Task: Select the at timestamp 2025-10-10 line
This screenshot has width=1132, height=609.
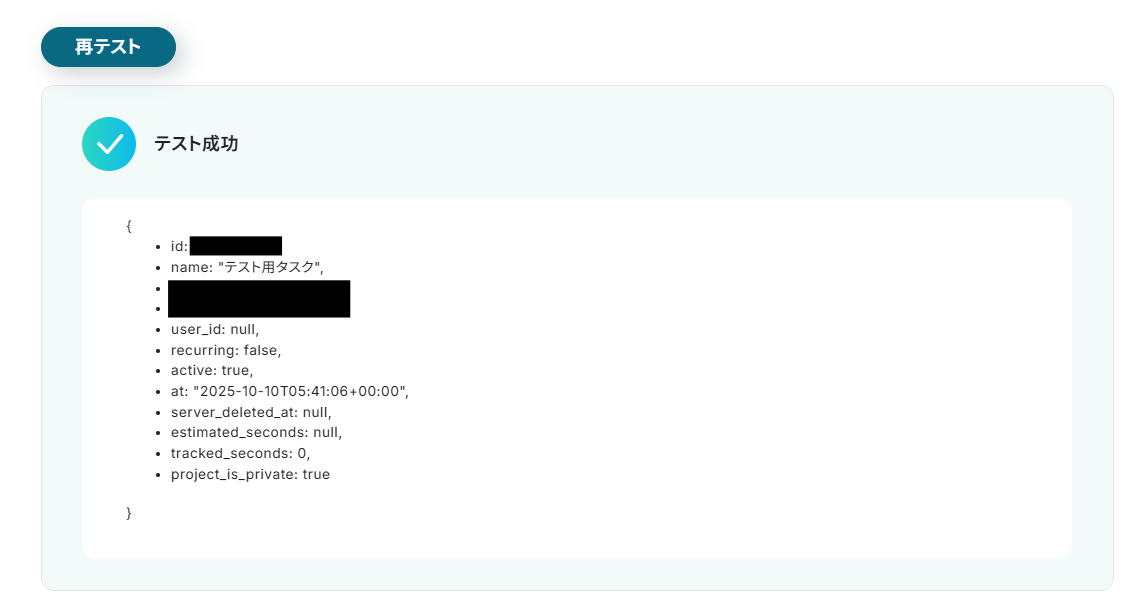Action: pyautogui.click(x=289, y=391)
